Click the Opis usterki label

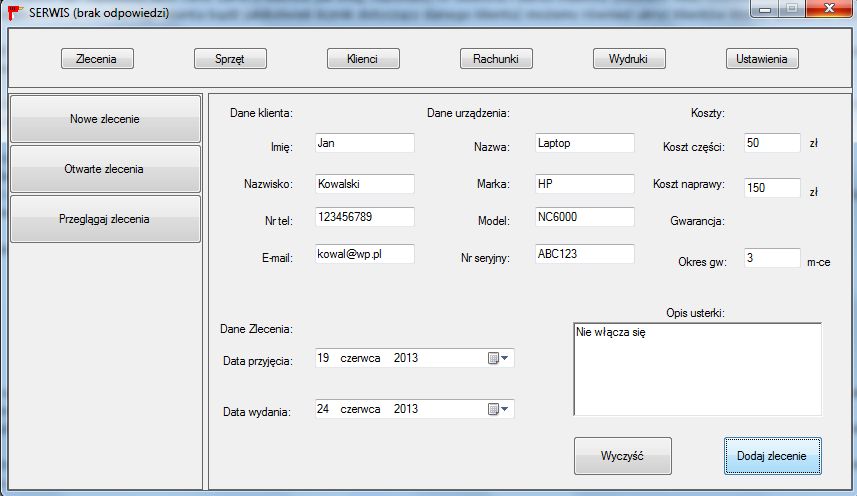695,313
